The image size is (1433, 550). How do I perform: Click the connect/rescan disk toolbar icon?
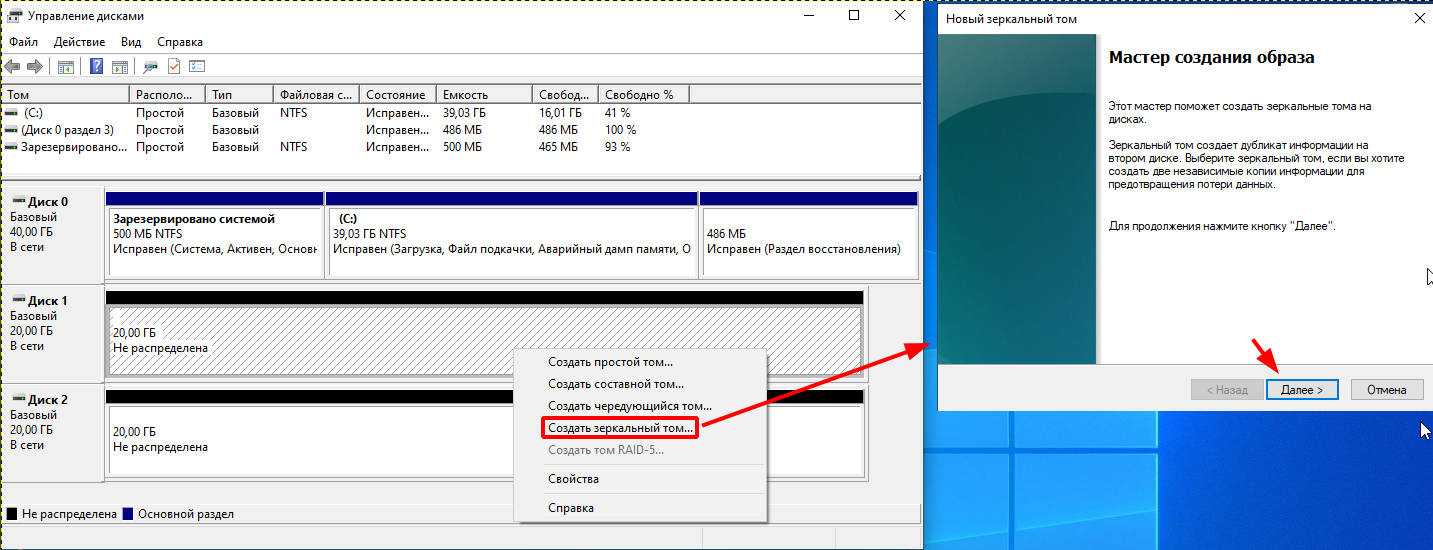coord(150,67)
